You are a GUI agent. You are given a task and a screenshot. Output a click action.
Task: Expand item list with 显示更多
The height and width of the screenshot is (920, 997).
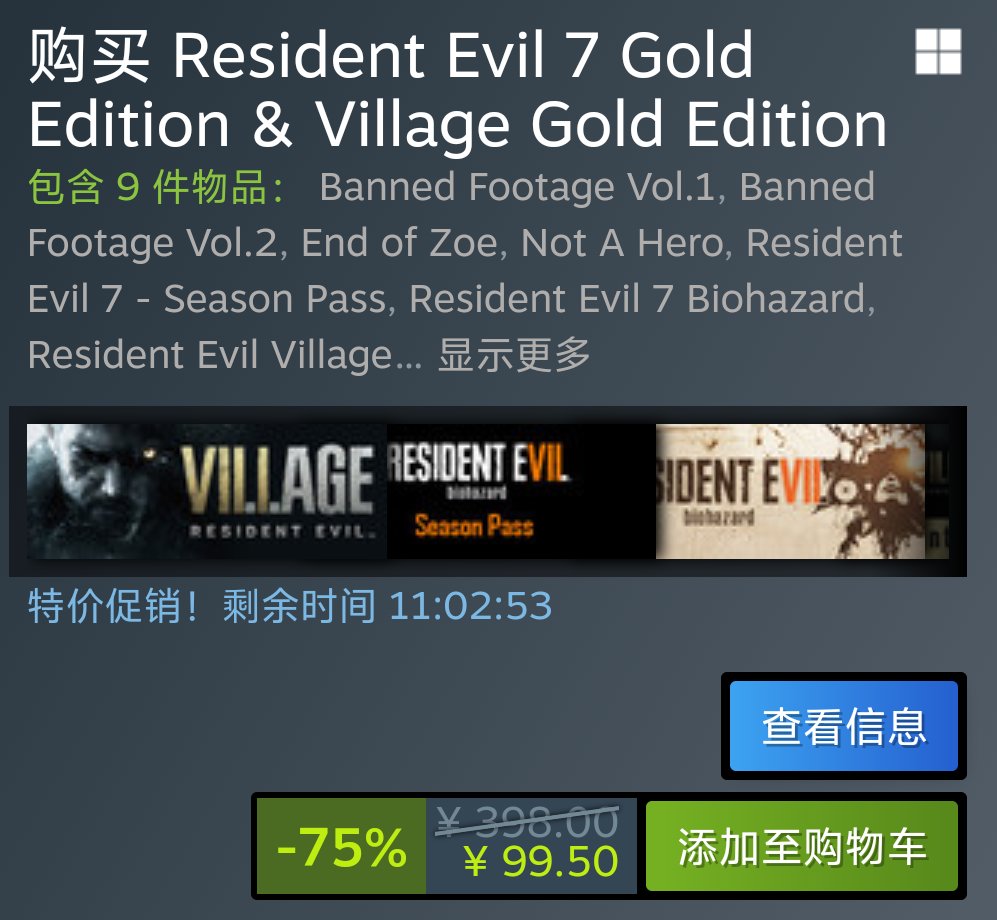coord(514,355)
